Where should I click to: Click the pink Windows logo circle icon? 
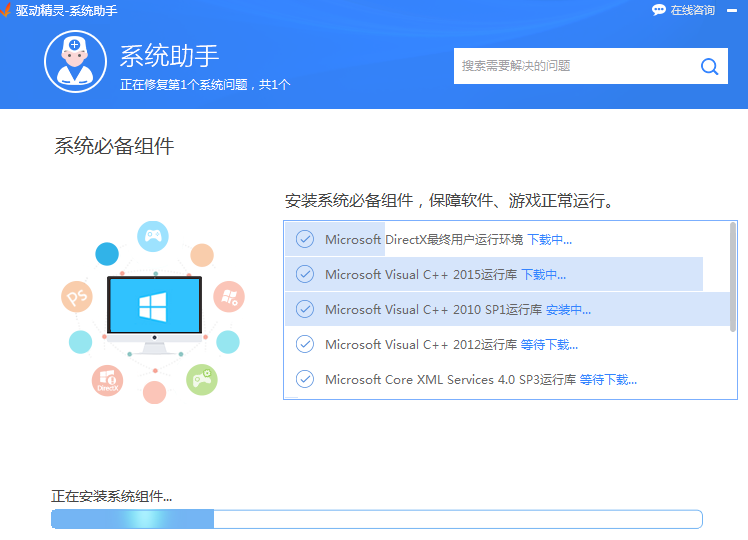click(229, 297)
